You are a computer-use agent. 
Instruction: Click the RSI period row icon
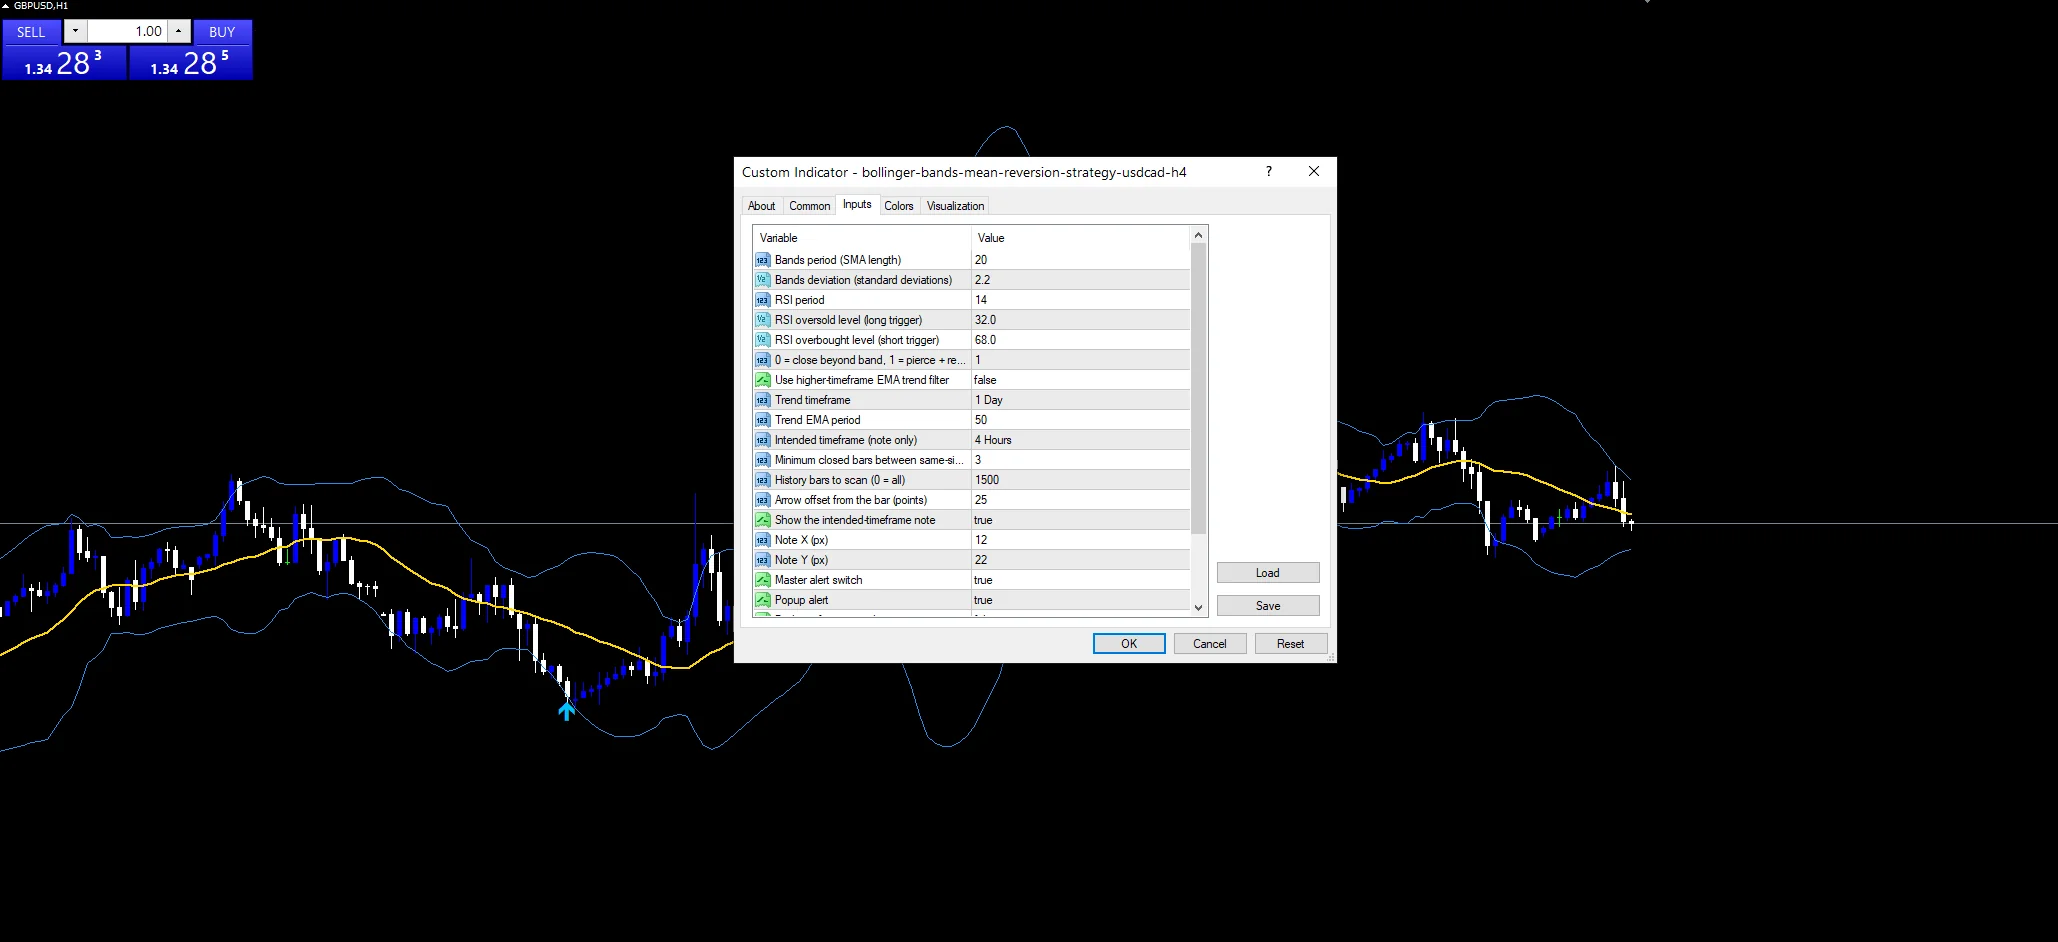coord(762,300)
